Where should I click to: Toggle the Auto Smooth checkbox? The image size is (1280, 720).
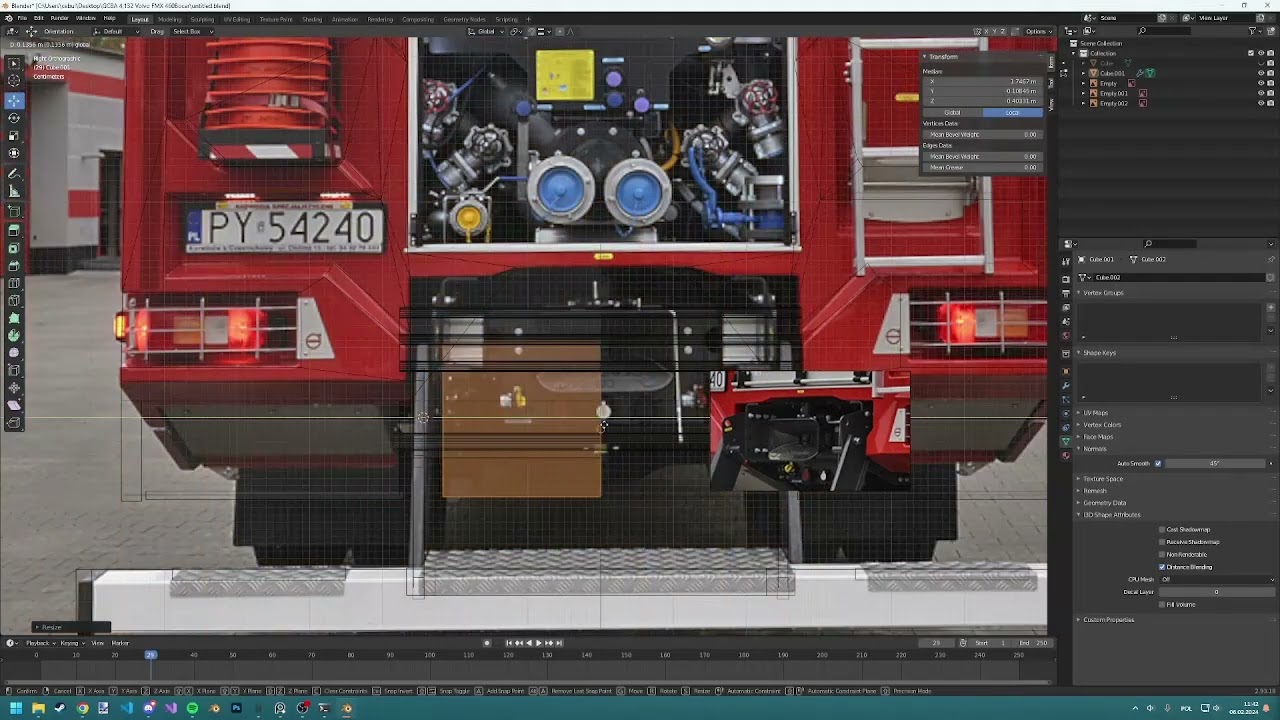click(1158, 463)
